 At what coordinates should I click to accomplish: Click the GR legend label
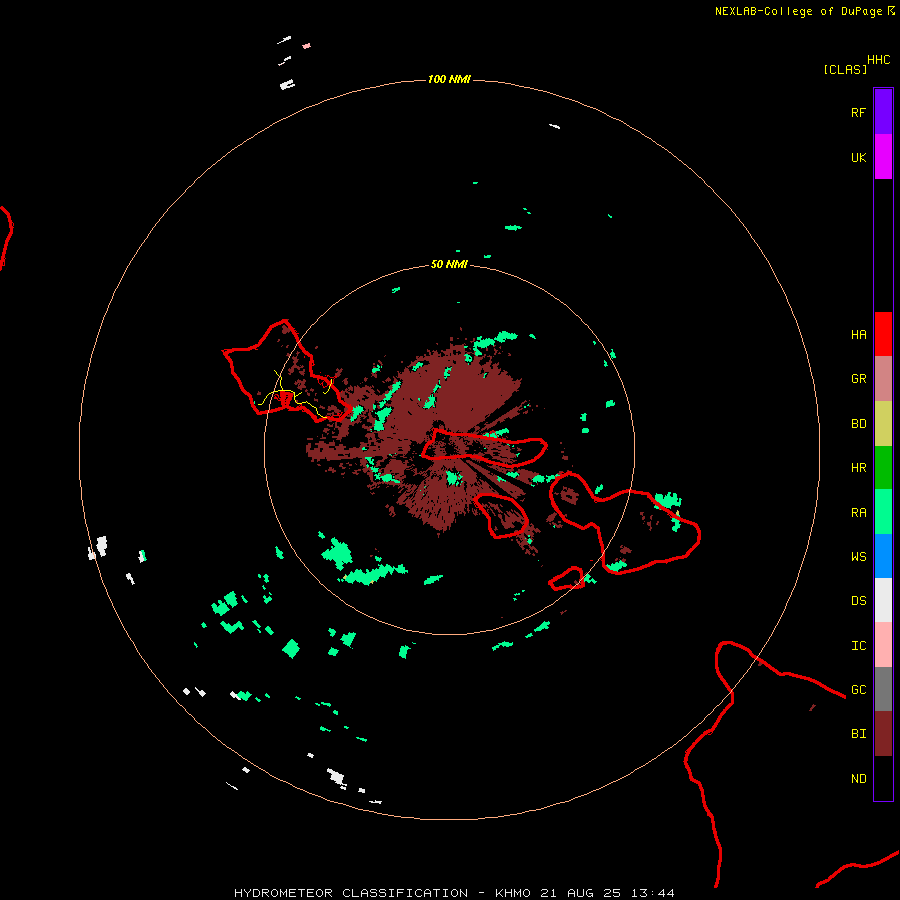click(x=859, y=379)
